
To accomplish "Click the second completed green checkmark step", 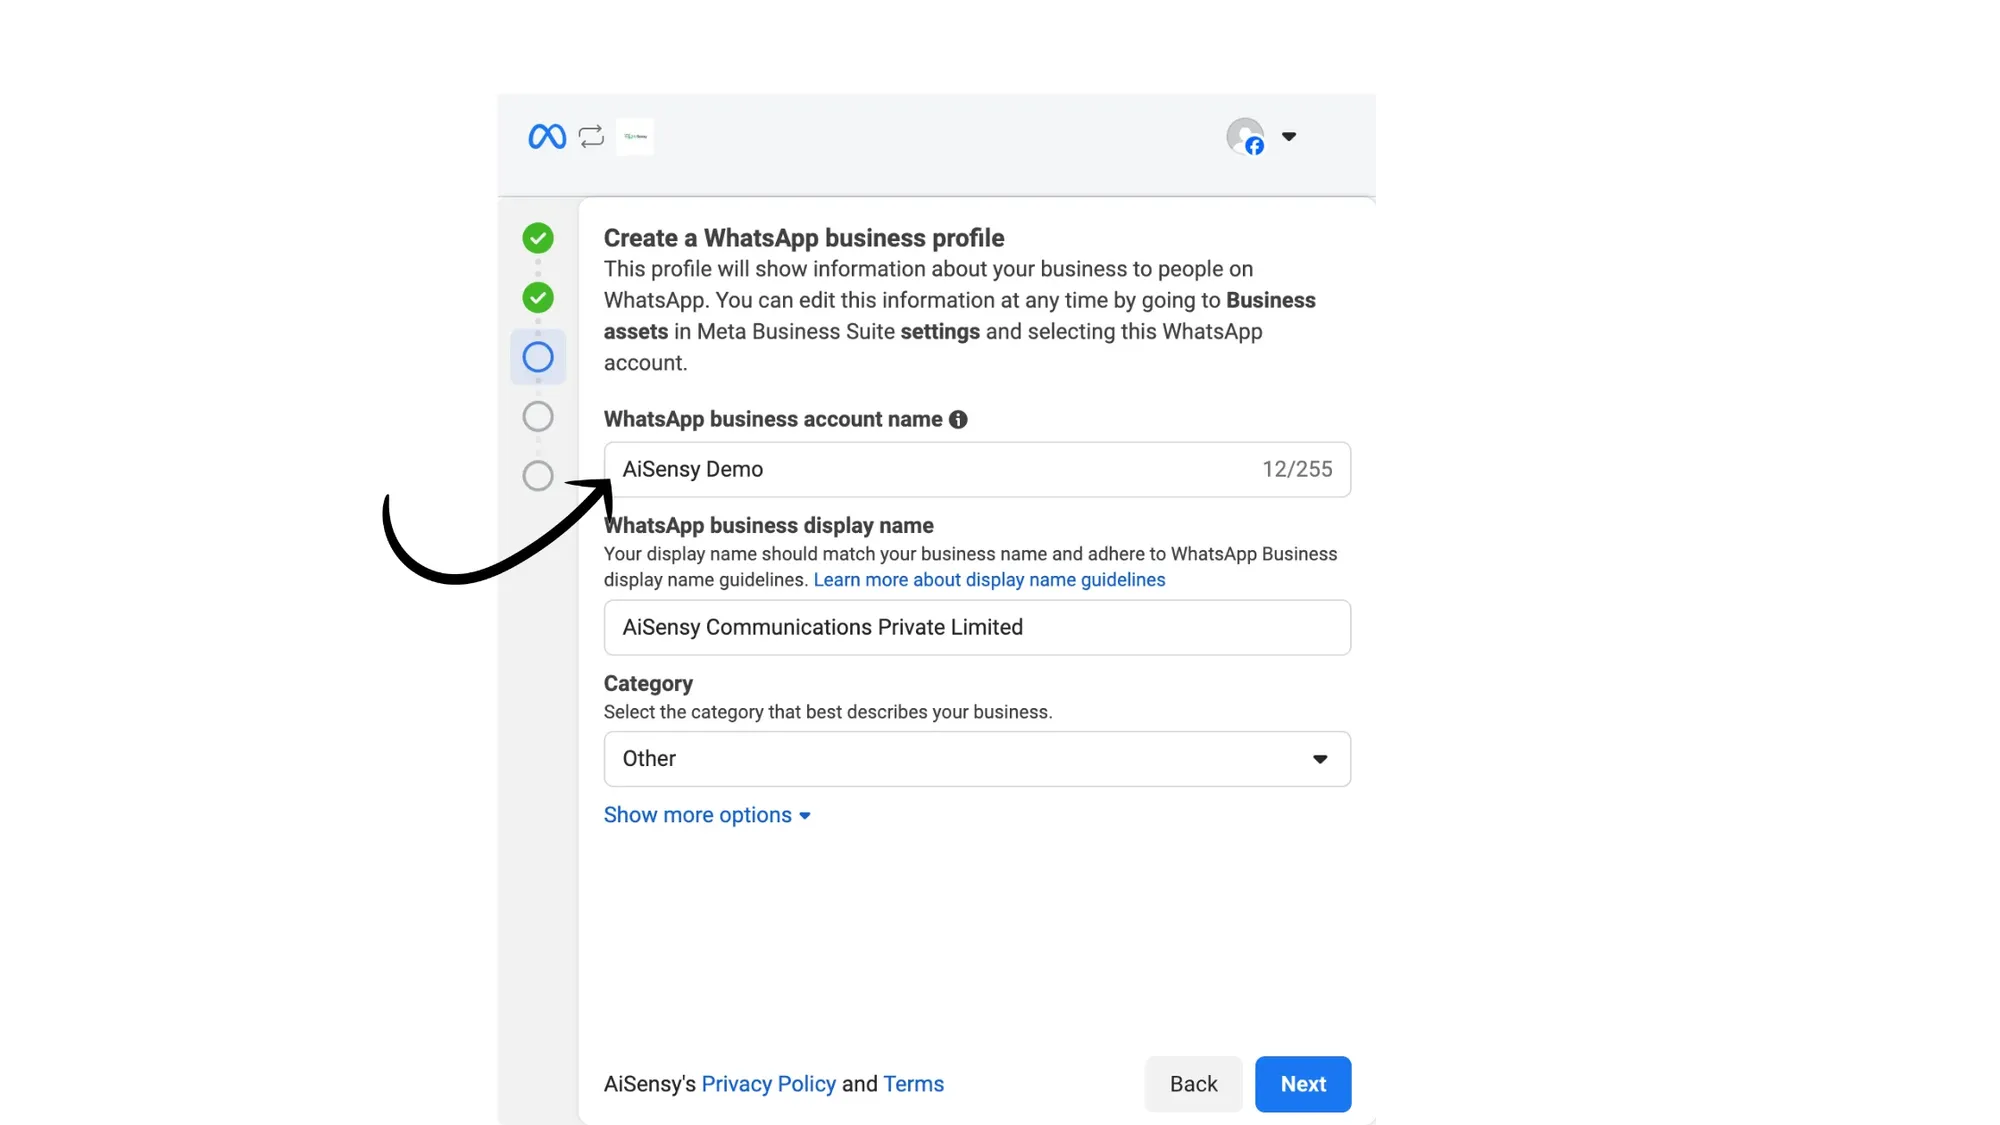I will click(538, 298).
